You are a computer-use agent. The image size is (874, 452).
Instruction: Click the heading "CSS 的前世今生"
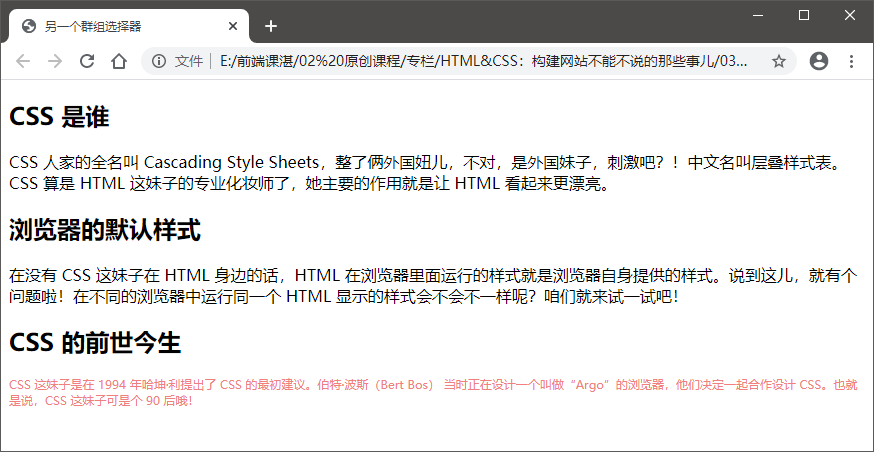pos(95,343)
